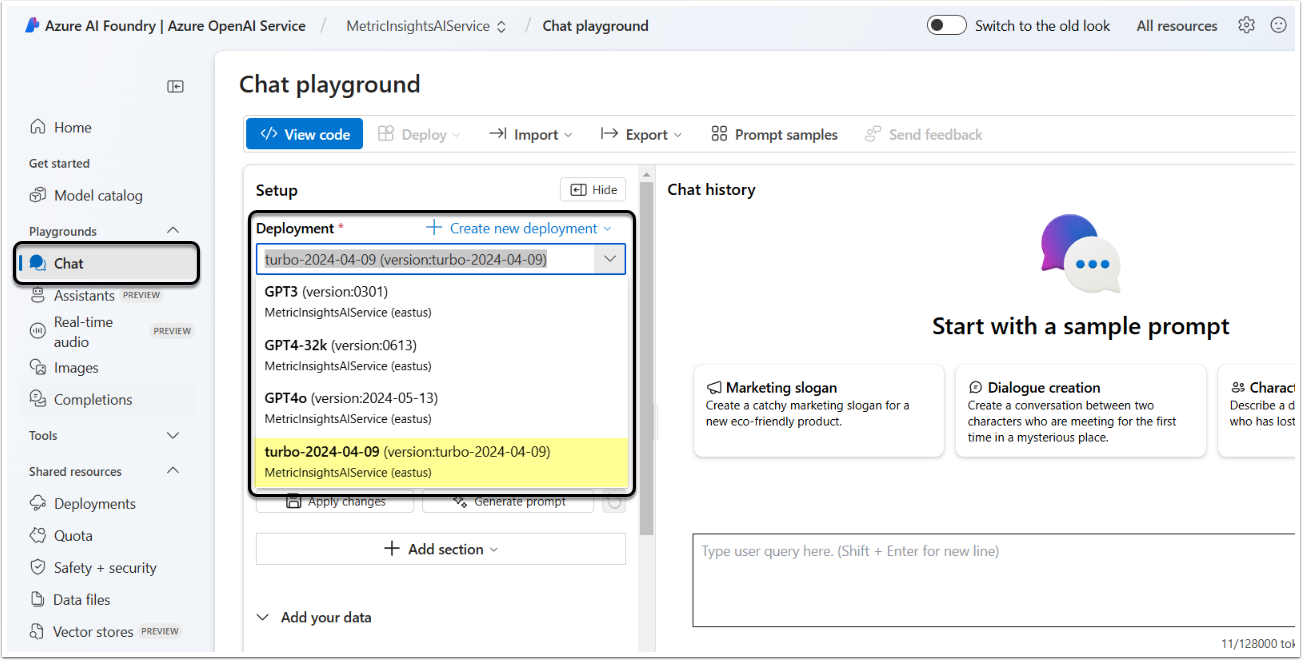1302x660 pixels.
Task: Select GPT3 (version:0301) deployment
Action: pyautogui.click(x=441, y=301)
